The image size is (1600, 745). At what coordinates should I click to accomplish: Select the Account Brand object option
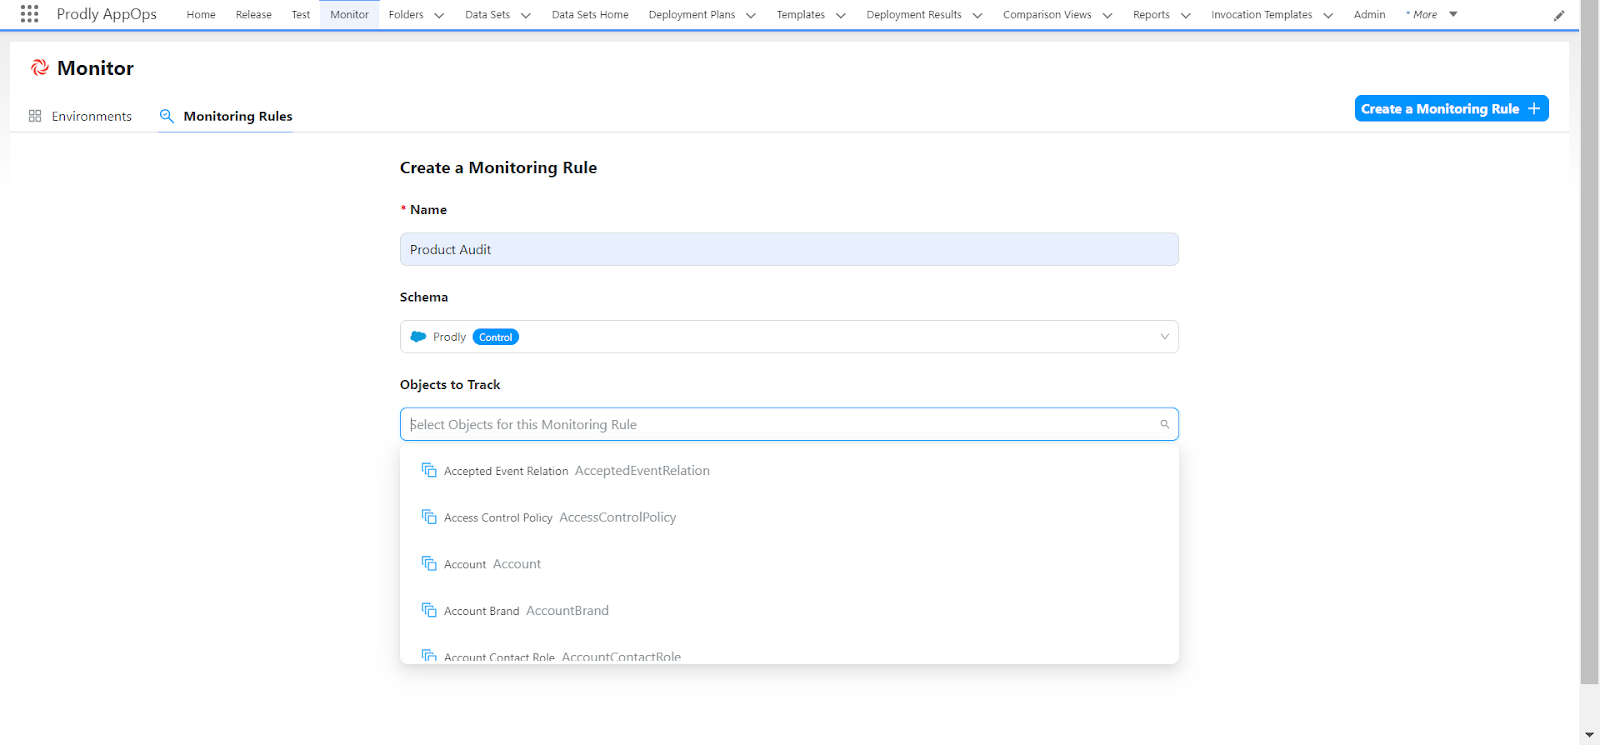click(x=789, y=610)
